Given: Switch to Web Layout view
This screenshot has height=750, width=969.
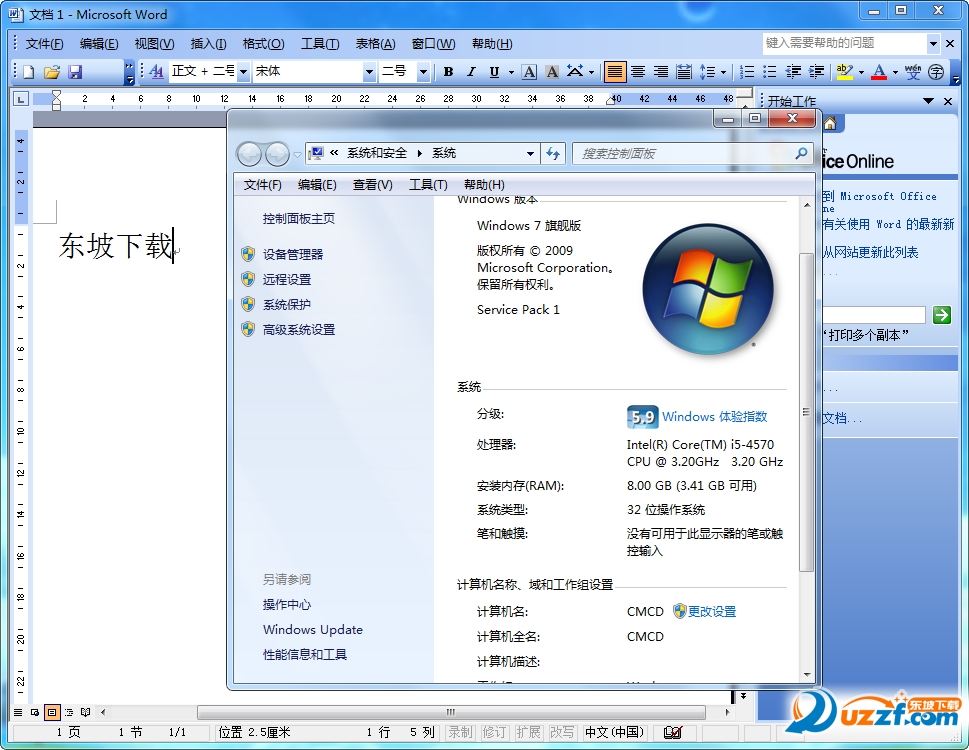Looking at the screenshot, I should (x=35, y=712).
